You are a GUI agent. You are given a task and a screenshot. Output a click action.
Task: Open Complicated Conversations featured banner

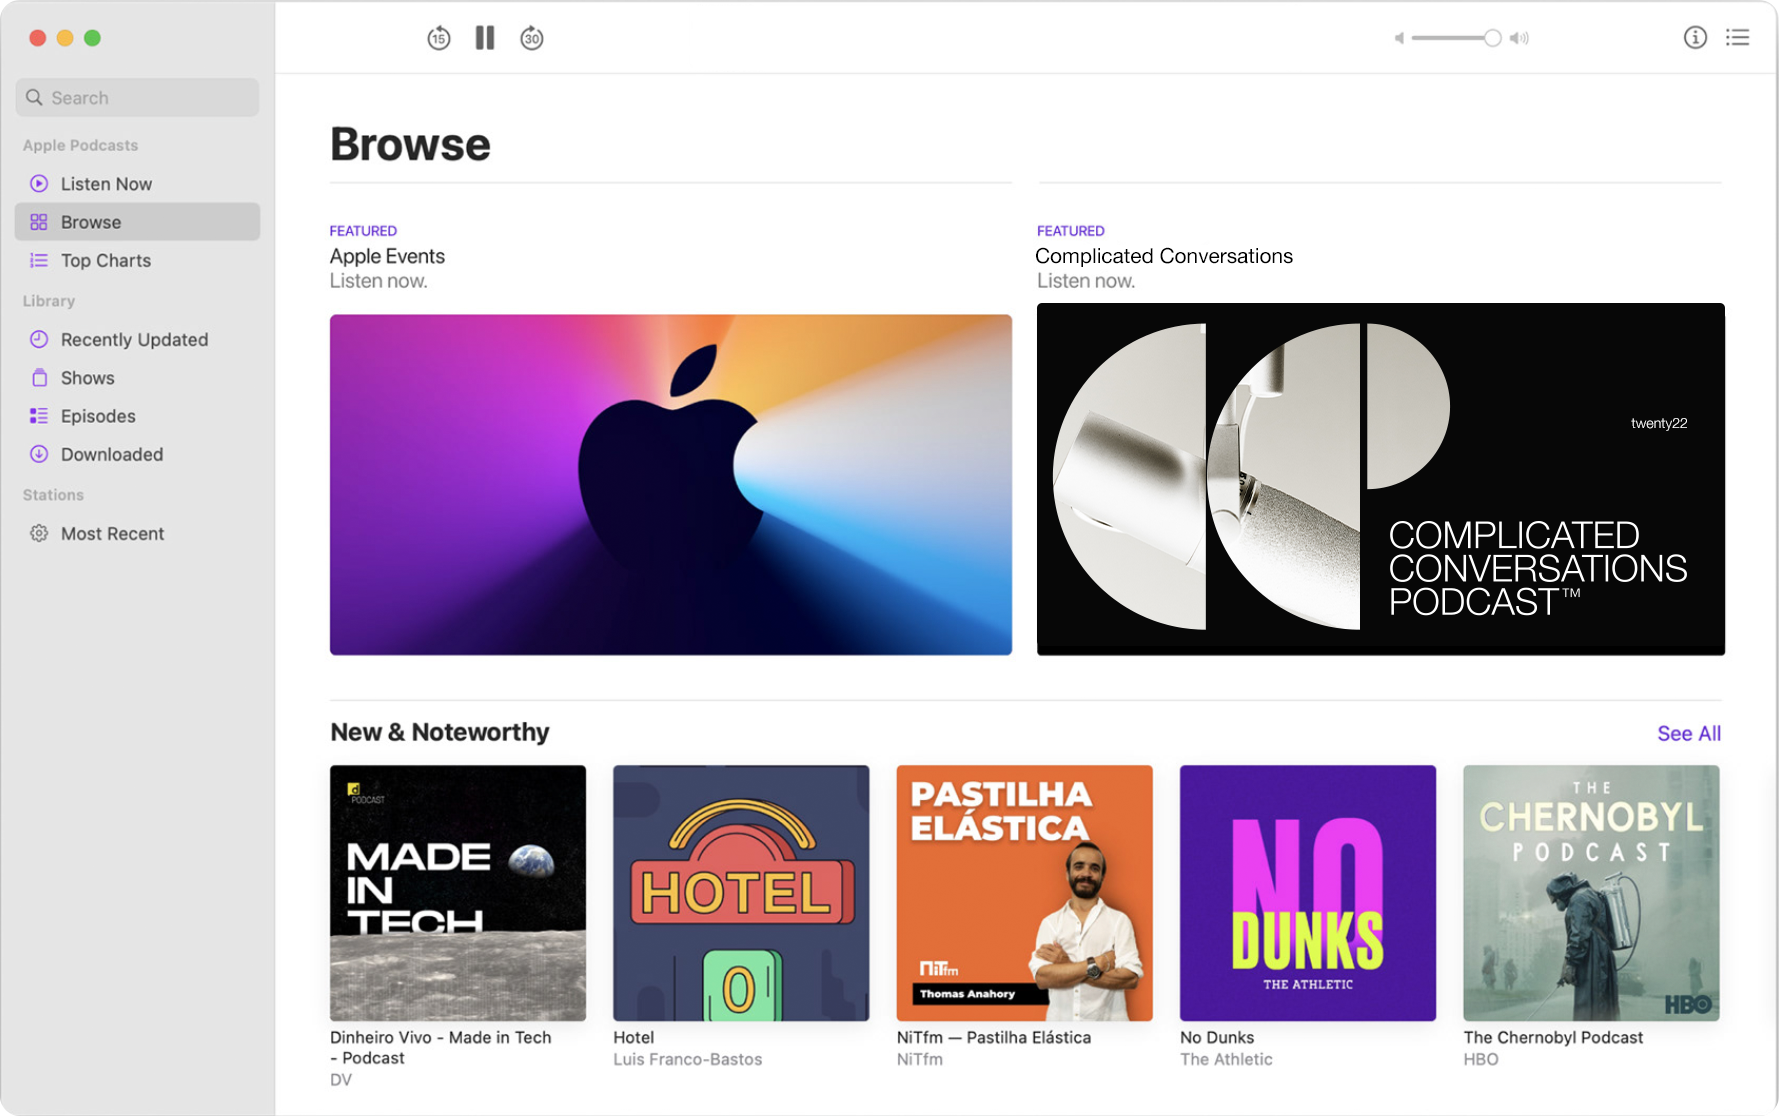(1381, 479)
